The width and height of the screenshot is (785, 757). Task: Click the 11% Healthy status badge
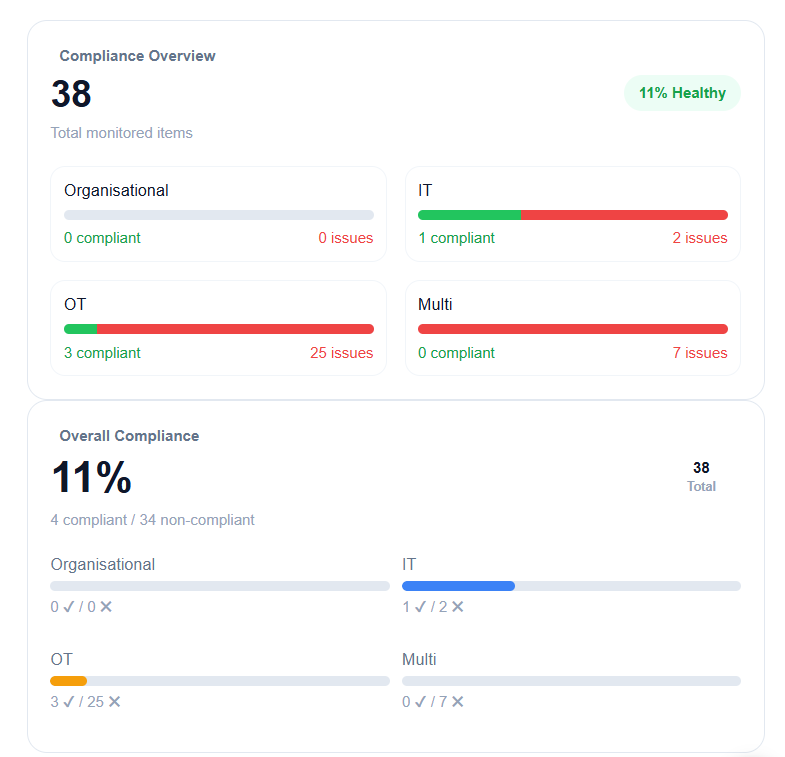click(682, 93)
